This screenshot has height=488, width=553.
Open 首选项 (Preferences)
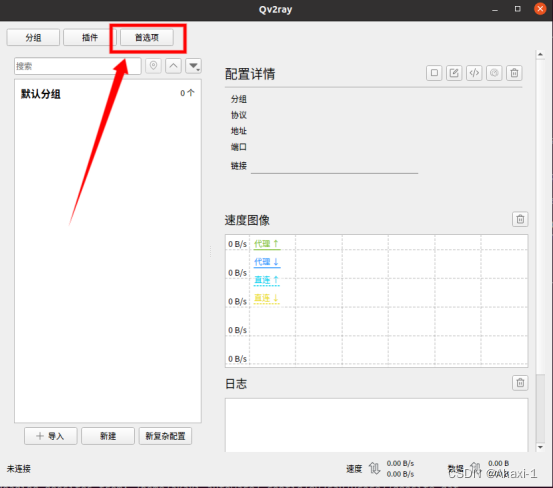click(147, 37)
